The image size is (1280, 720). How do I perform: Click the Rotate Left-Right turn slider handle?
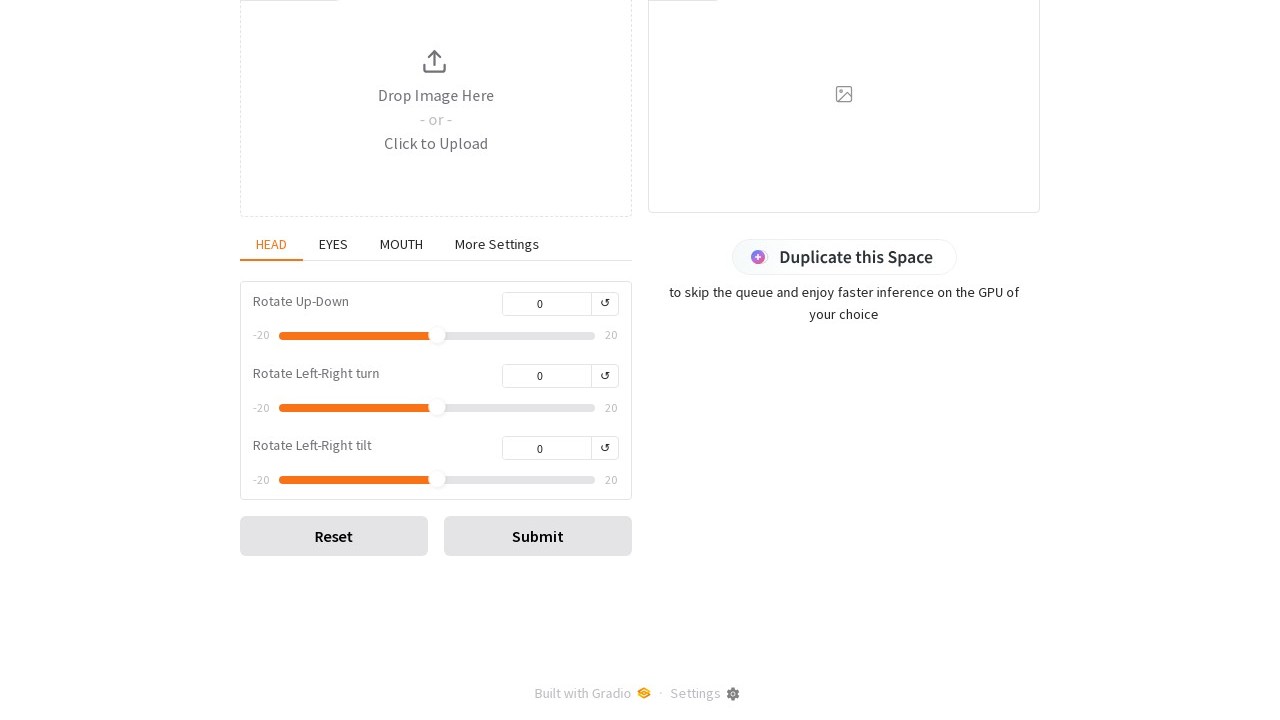(437, 408)
